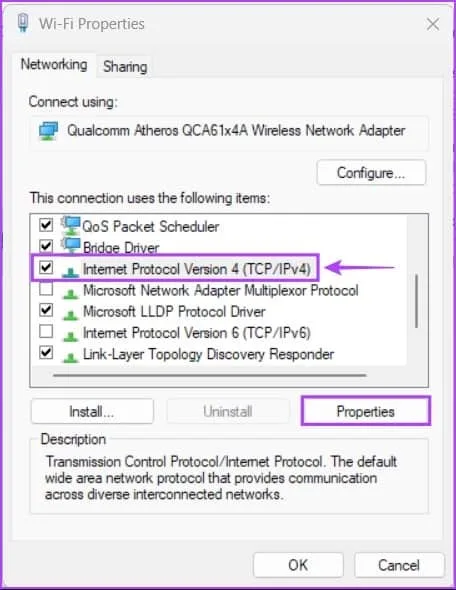Open Properties for the selected item
Viewport: 456px width, 590px height.
point(366,411)
